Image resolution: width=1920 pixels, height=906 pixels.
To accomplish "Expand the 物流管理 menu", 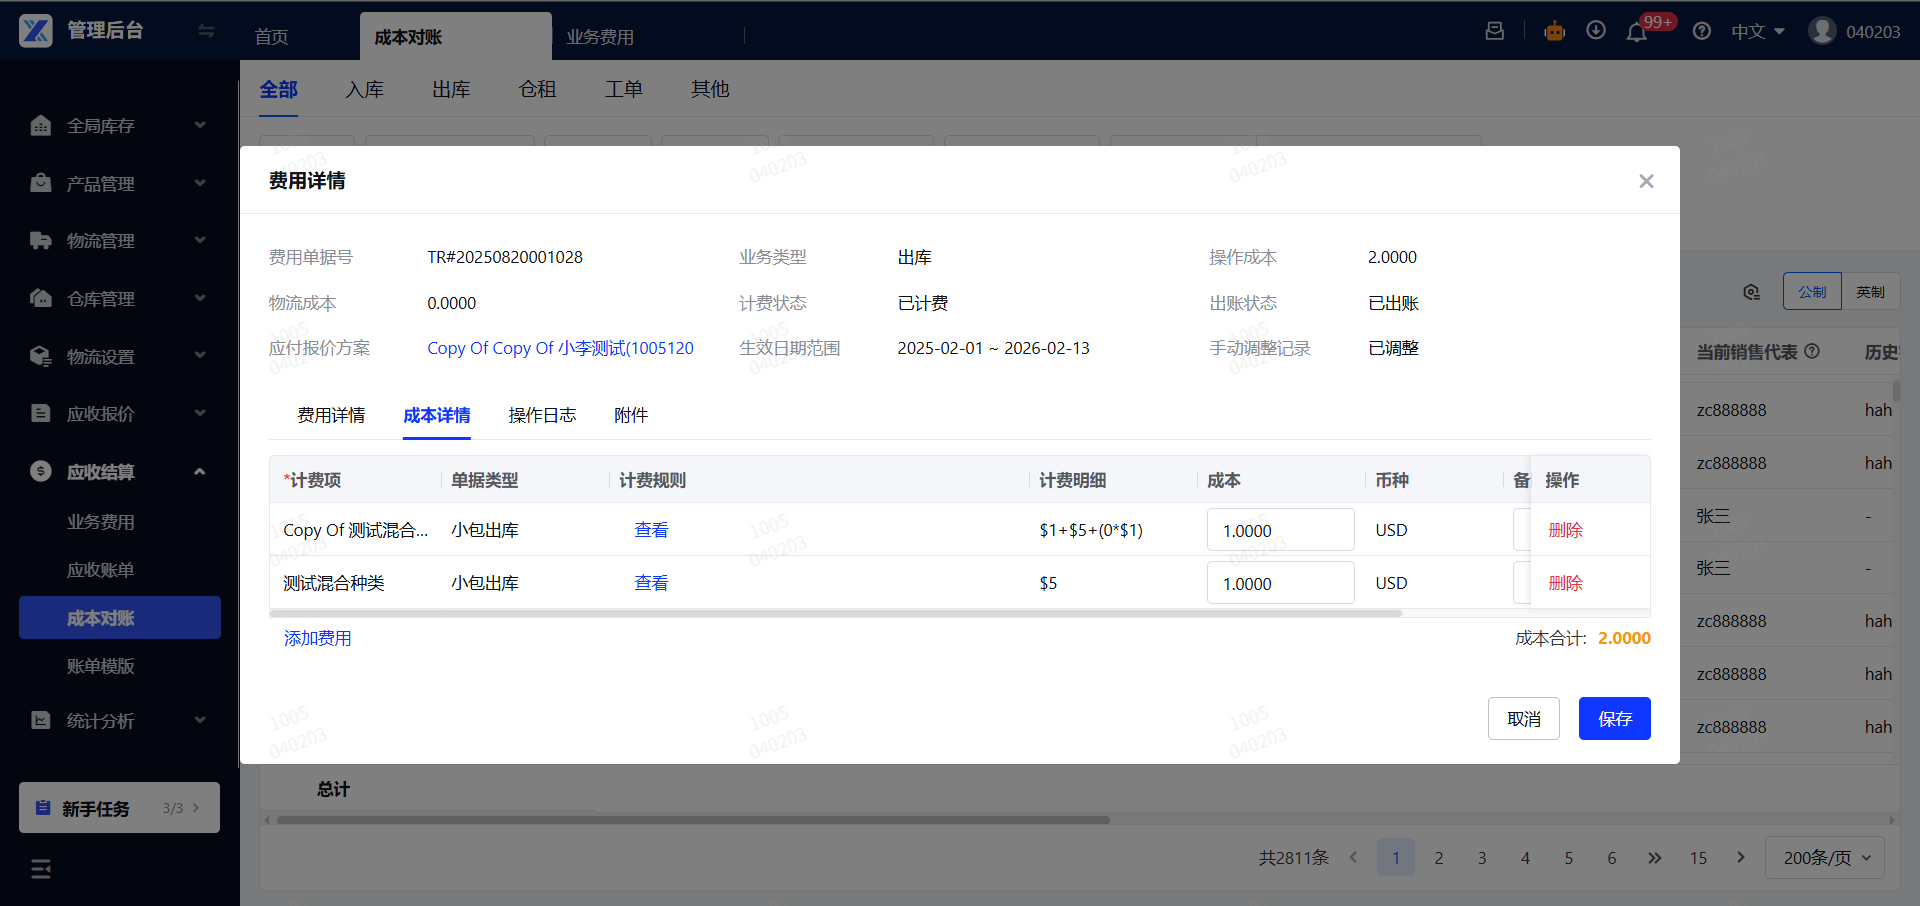I will (200, 240).
